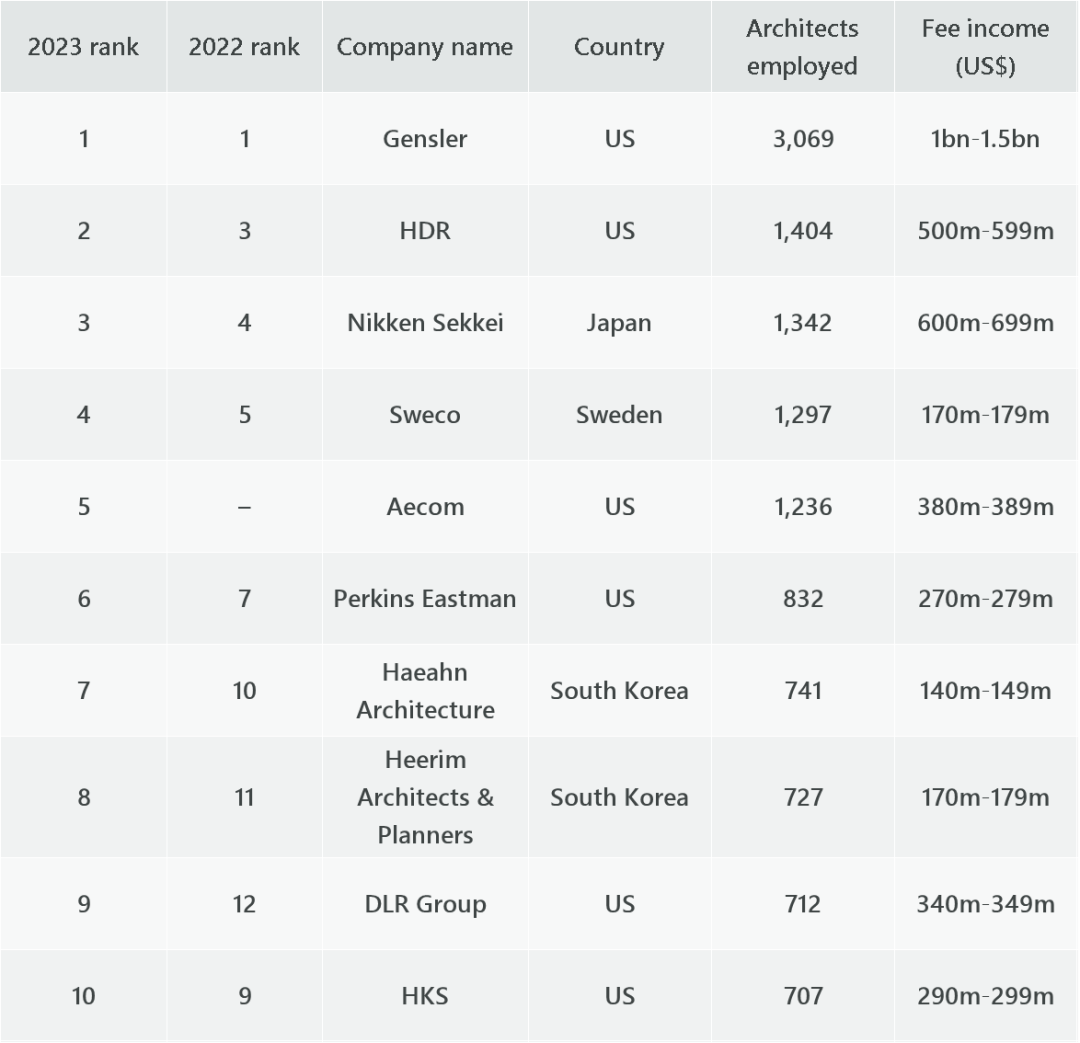Select the Sweden country cell
Screen dimensions: 1080x1043
[619, 415]
